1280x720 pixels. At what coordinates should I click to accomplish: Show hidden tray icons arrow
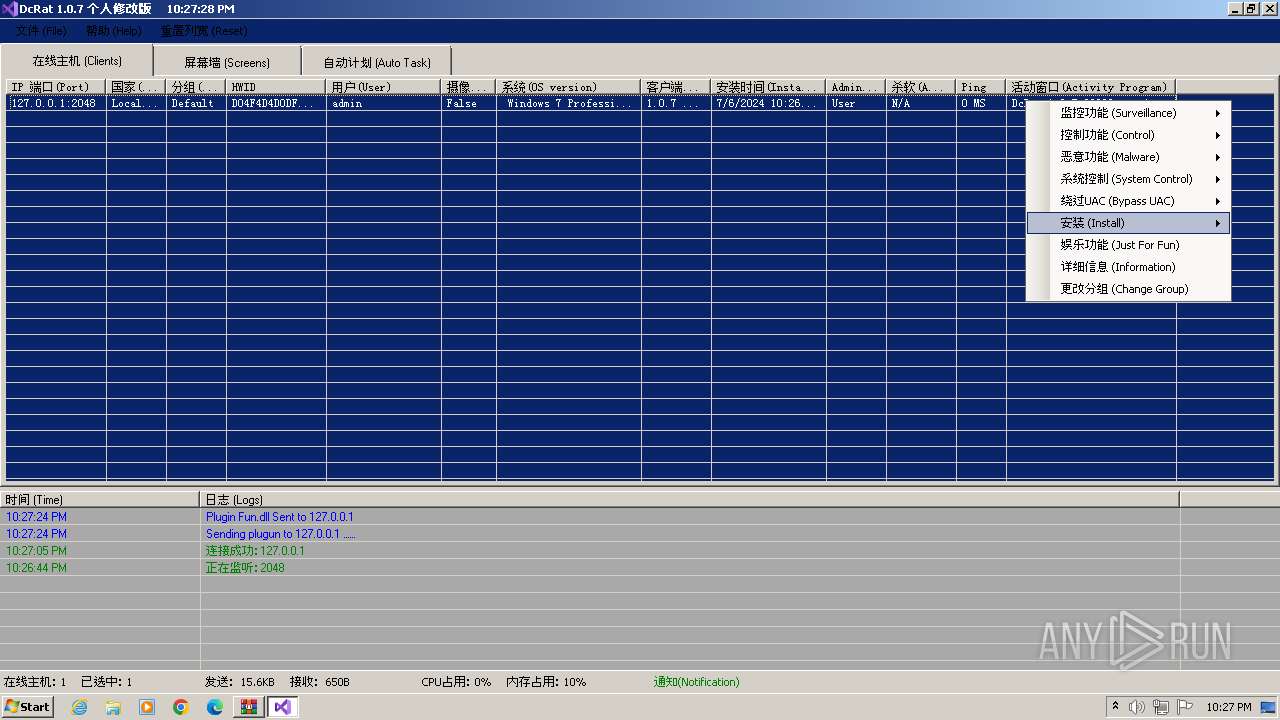click(x=1115, y=707)
